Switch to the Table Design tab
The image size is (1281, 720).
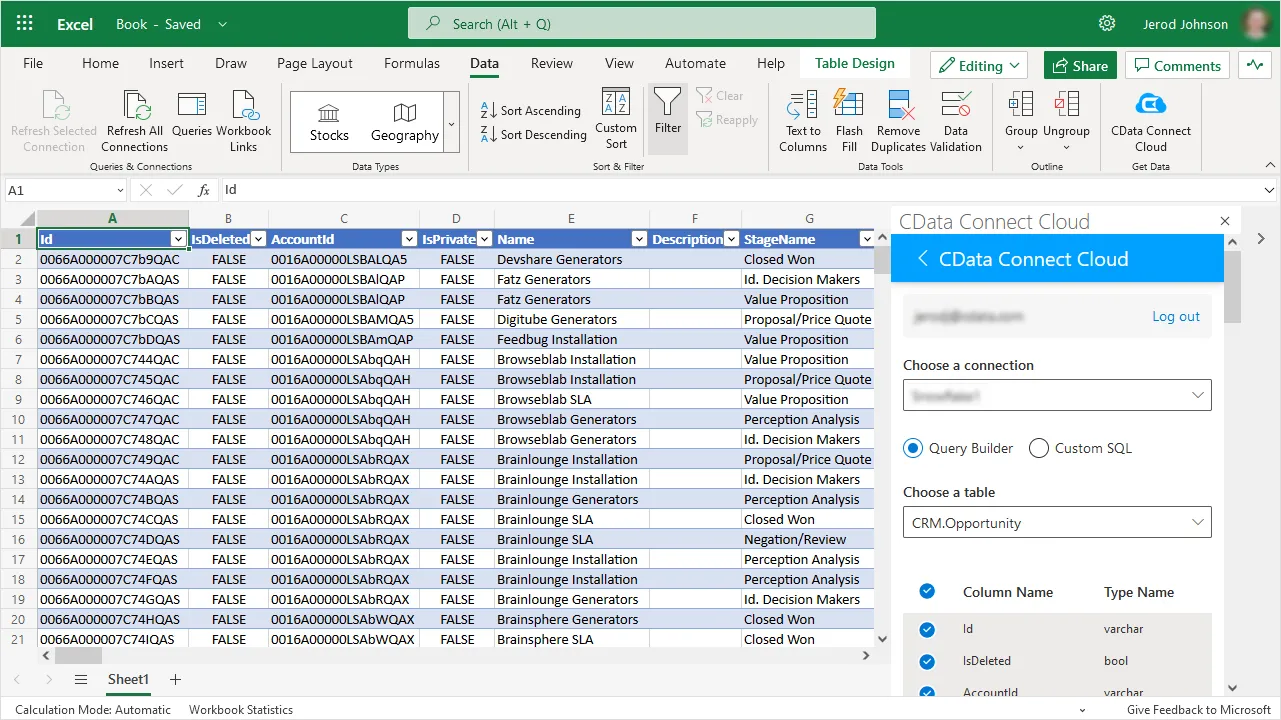pyautogui.click(x=855, y=63)
